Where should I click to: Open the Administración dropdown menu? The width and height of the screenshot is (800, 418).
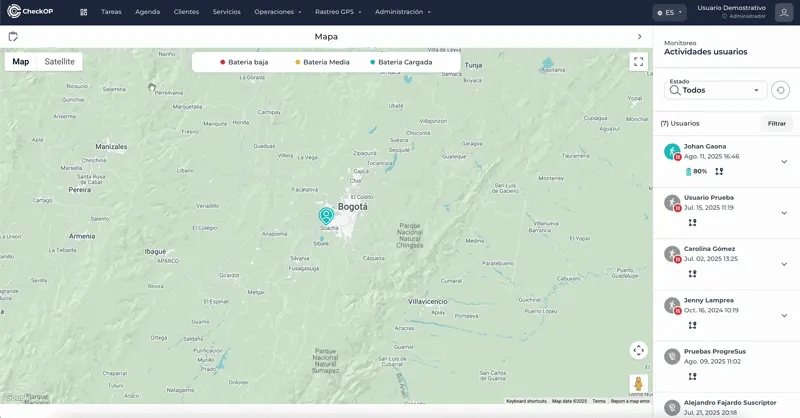point(403,12)
